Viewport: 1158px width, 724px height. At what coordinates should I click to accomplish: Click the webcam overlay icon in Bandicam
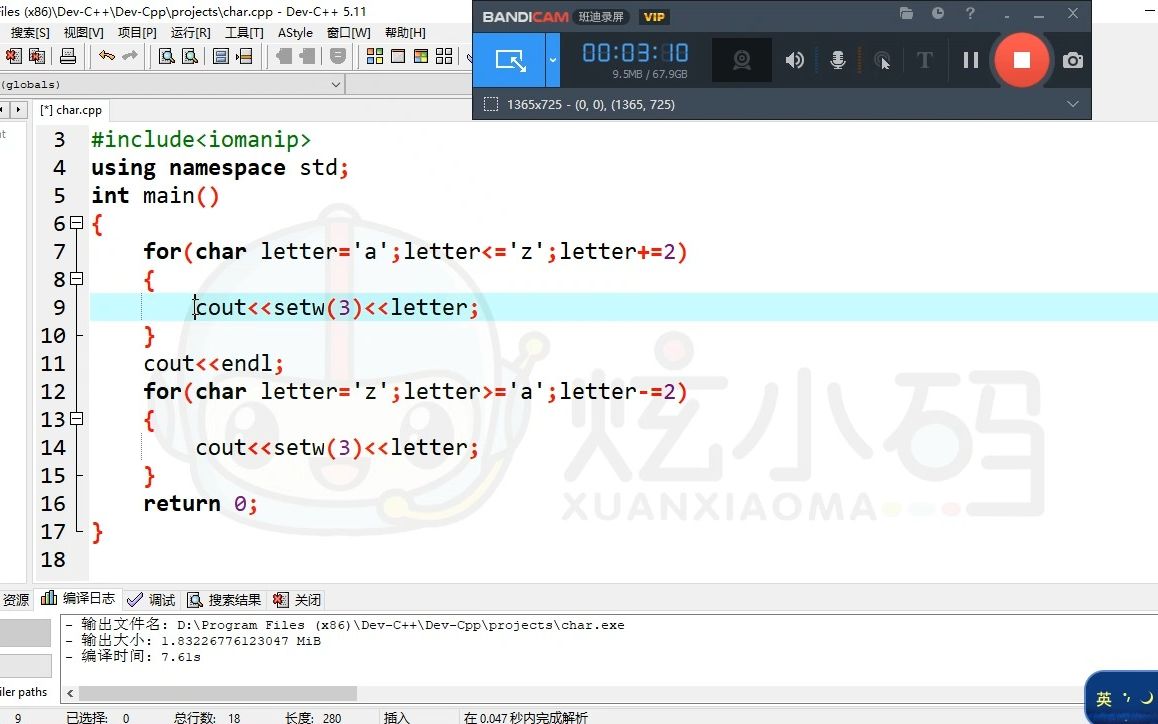(741, 60)
